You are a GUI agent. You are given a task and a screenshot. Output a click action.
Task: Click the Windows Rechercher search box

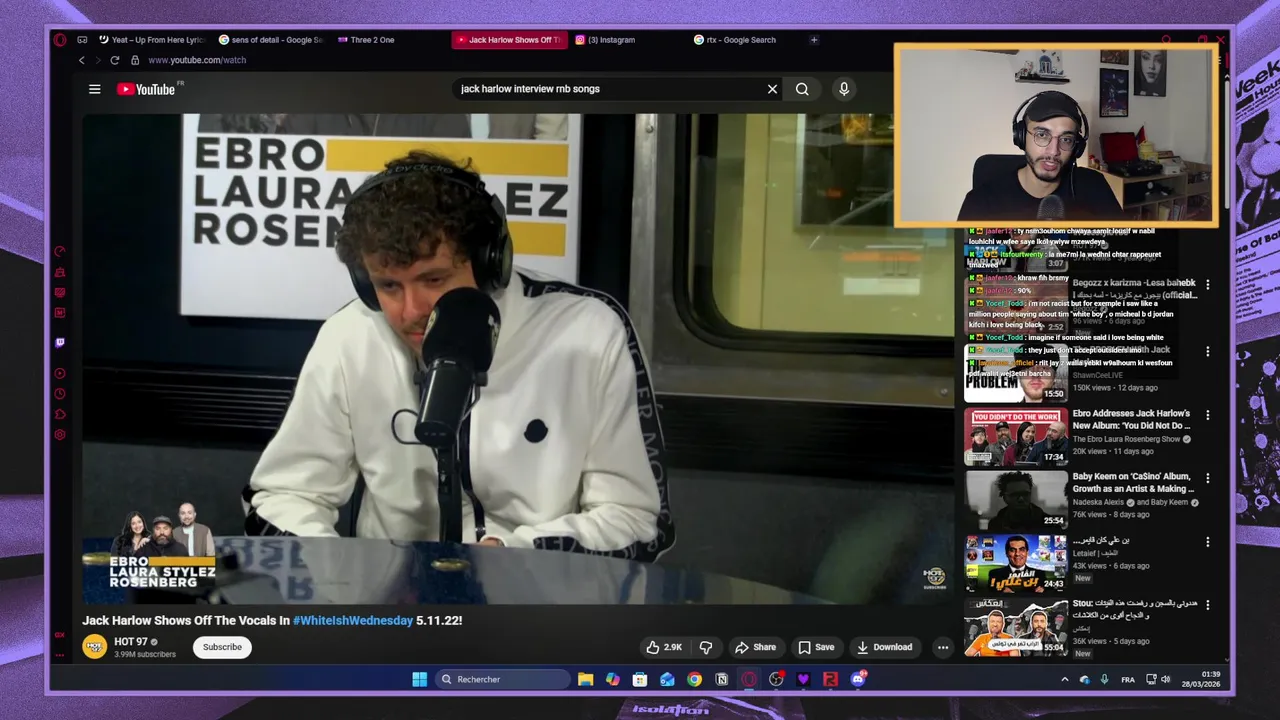click(503, 679)
